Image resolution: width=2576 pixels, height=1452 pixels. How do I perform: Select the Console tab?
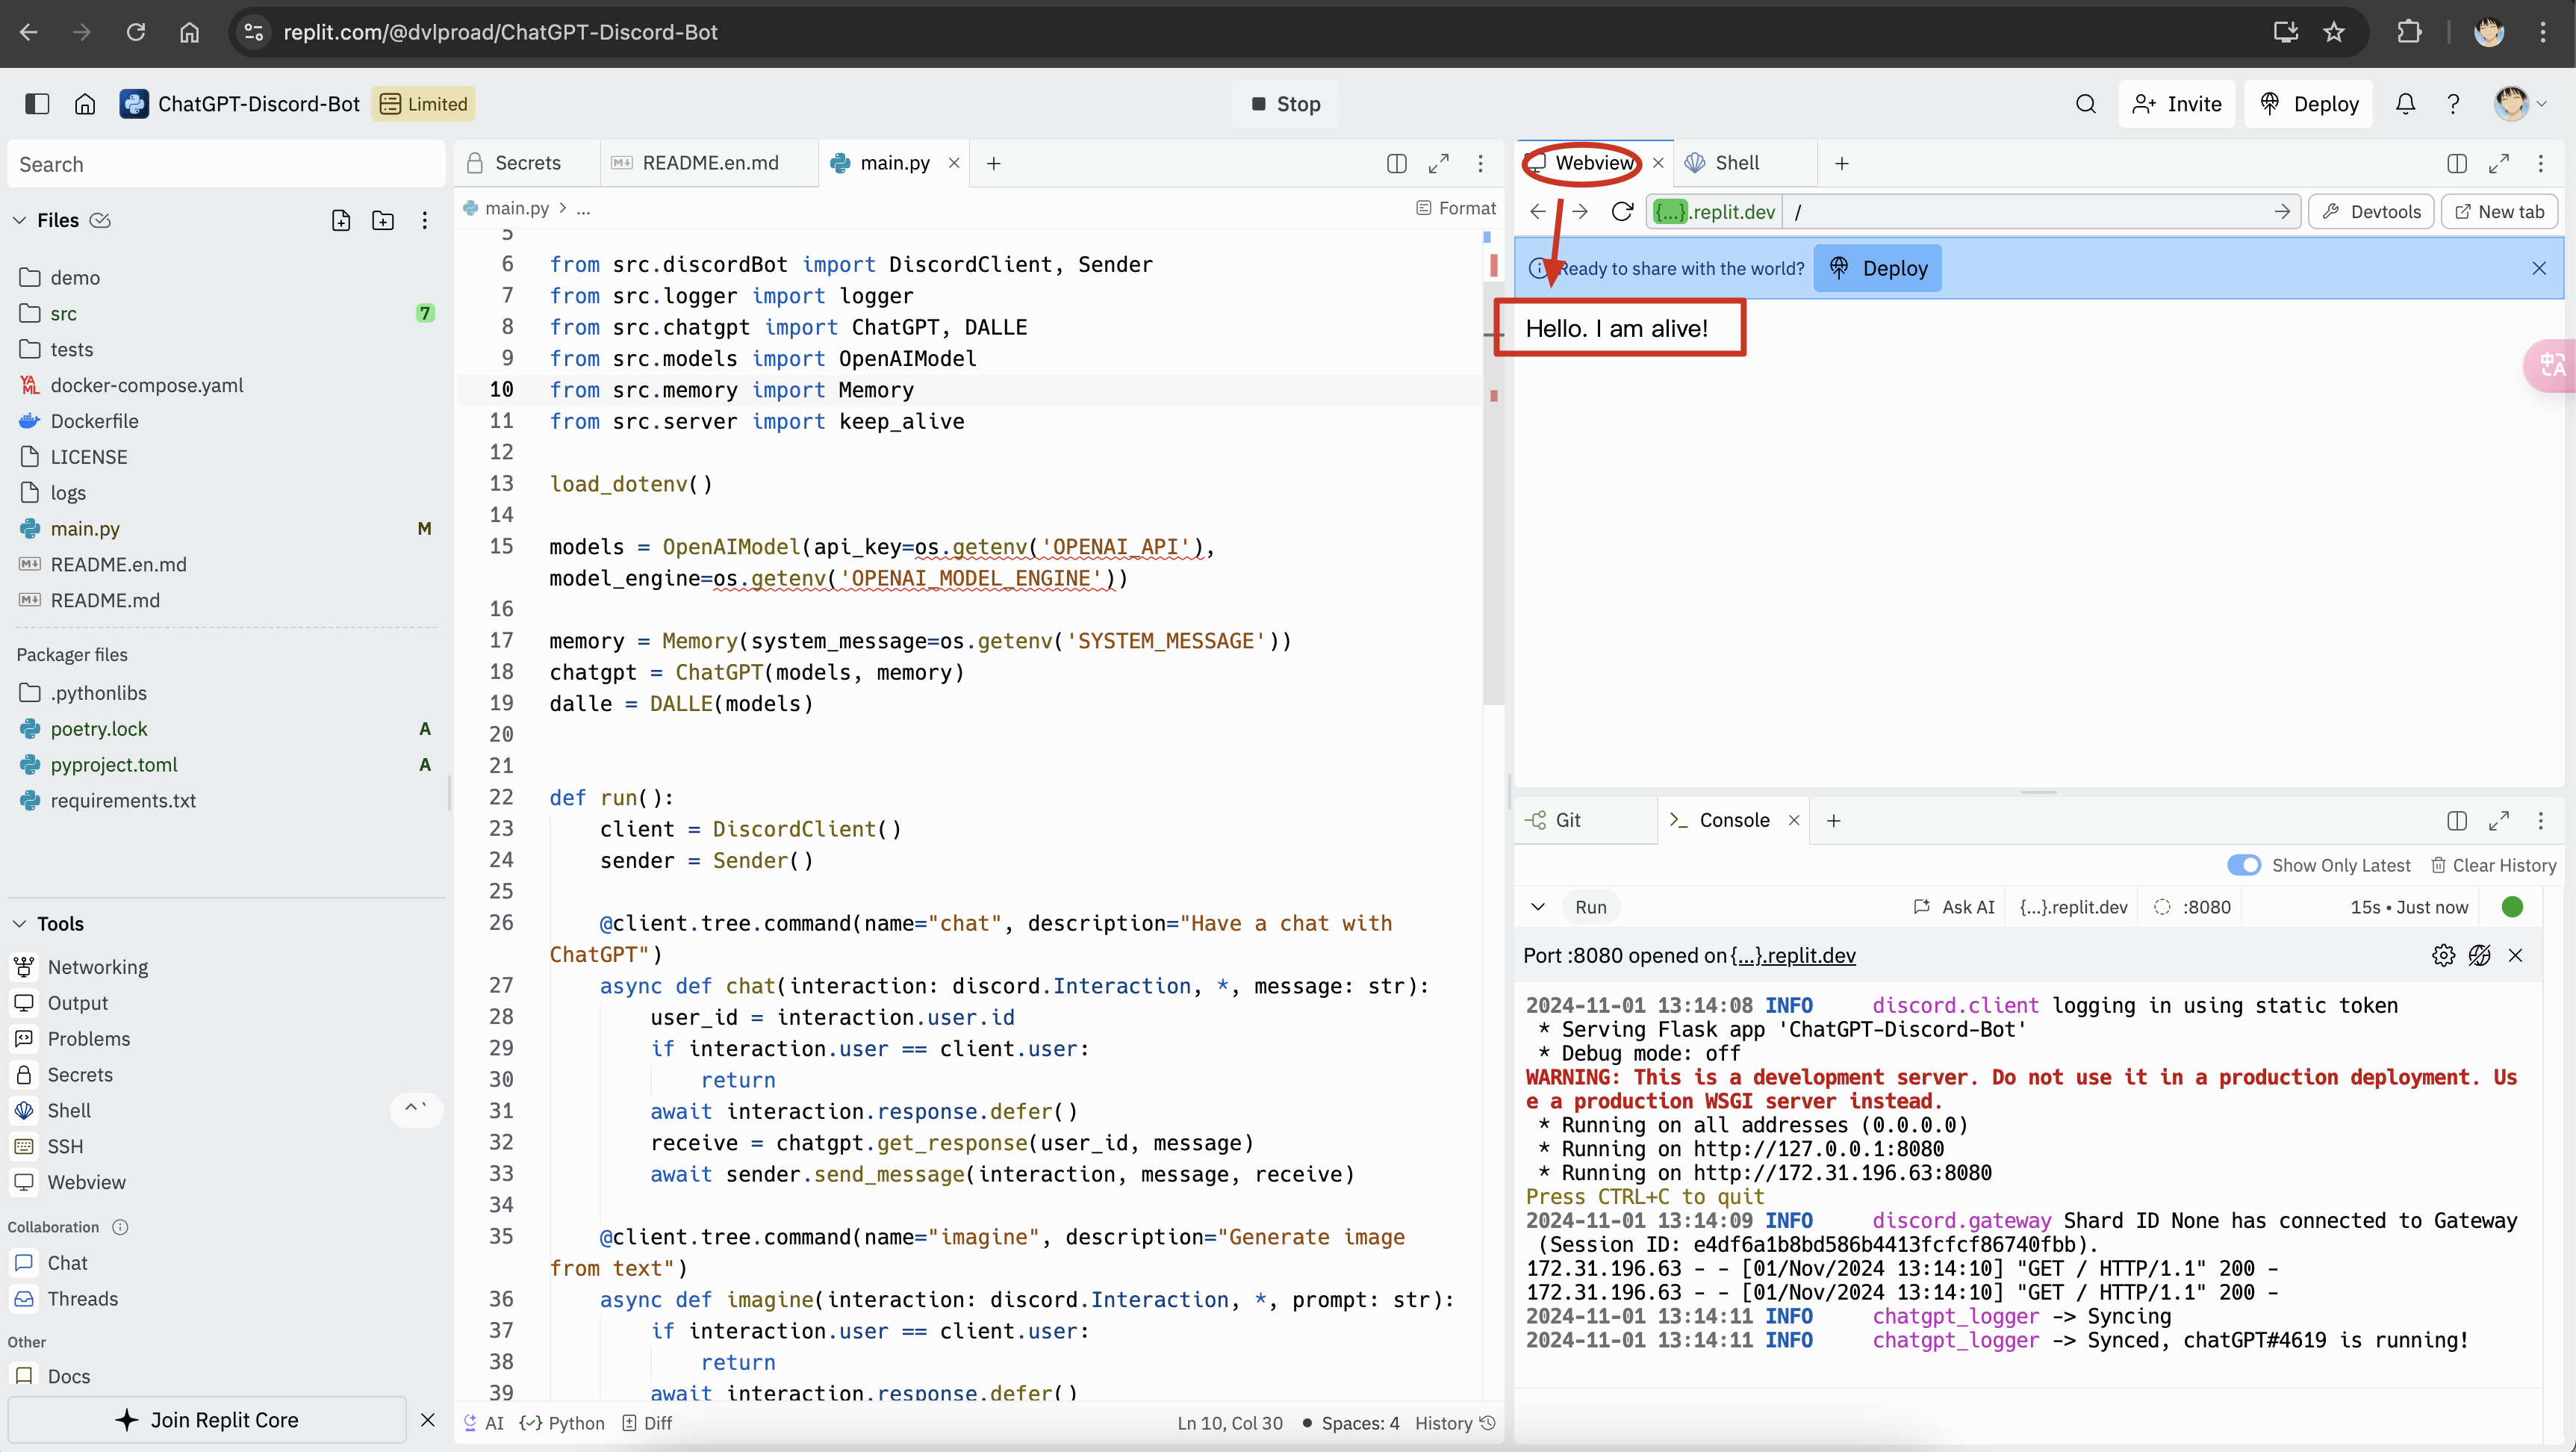pos(1734,820)
